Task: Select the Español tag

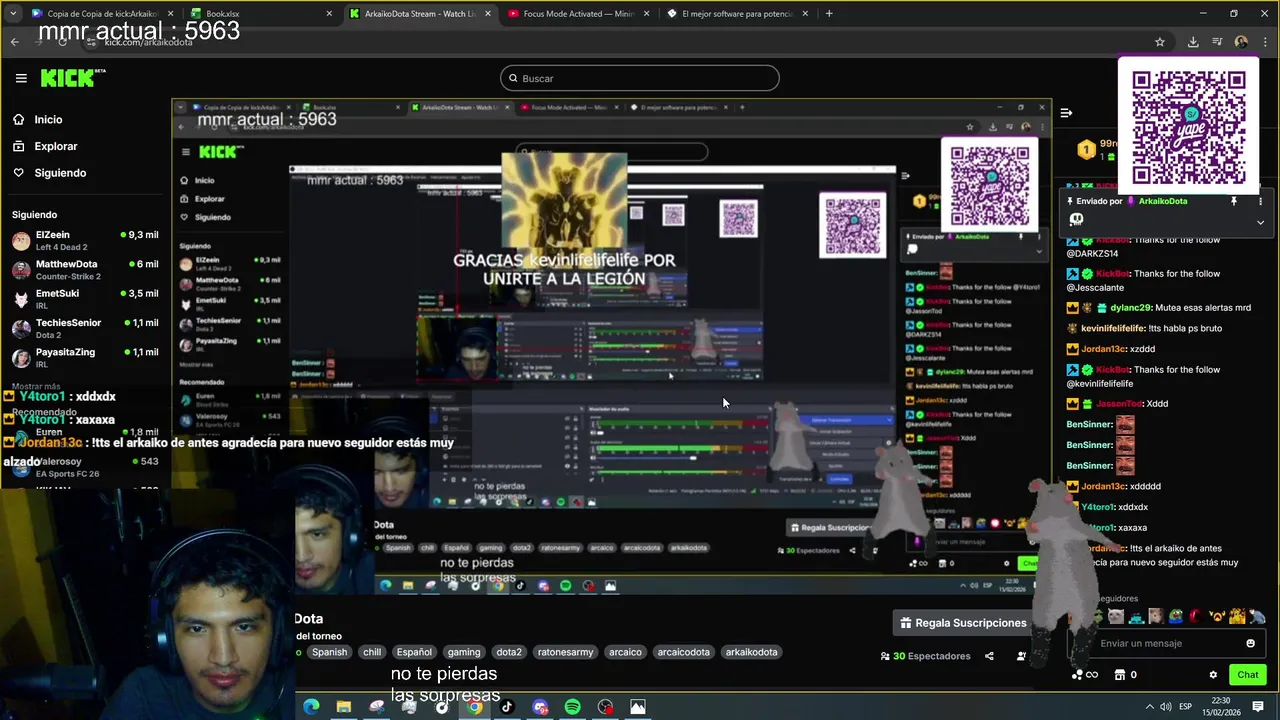Action: click(x=414, y=652)
